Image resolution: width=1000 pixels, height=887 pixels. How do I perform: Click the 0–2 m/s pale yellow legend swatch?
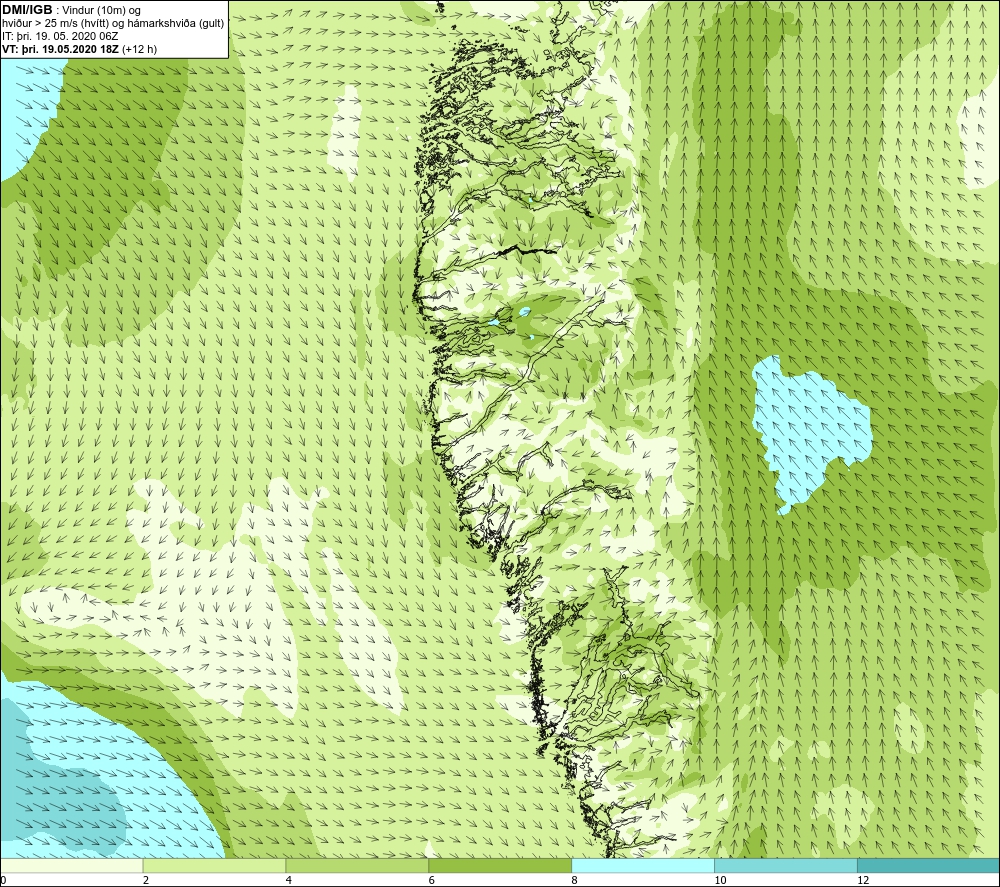(71, 865)
